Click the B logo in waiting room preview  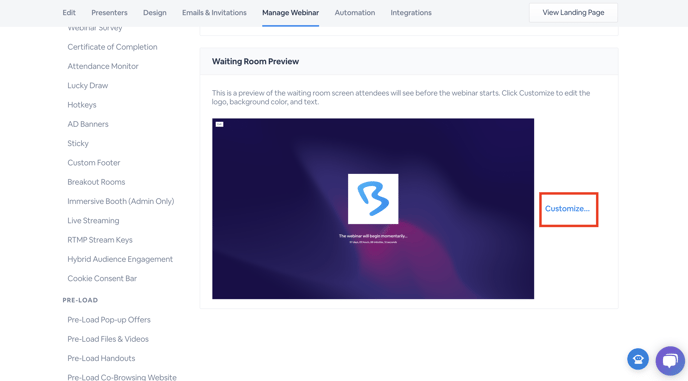tap(373, 199)
